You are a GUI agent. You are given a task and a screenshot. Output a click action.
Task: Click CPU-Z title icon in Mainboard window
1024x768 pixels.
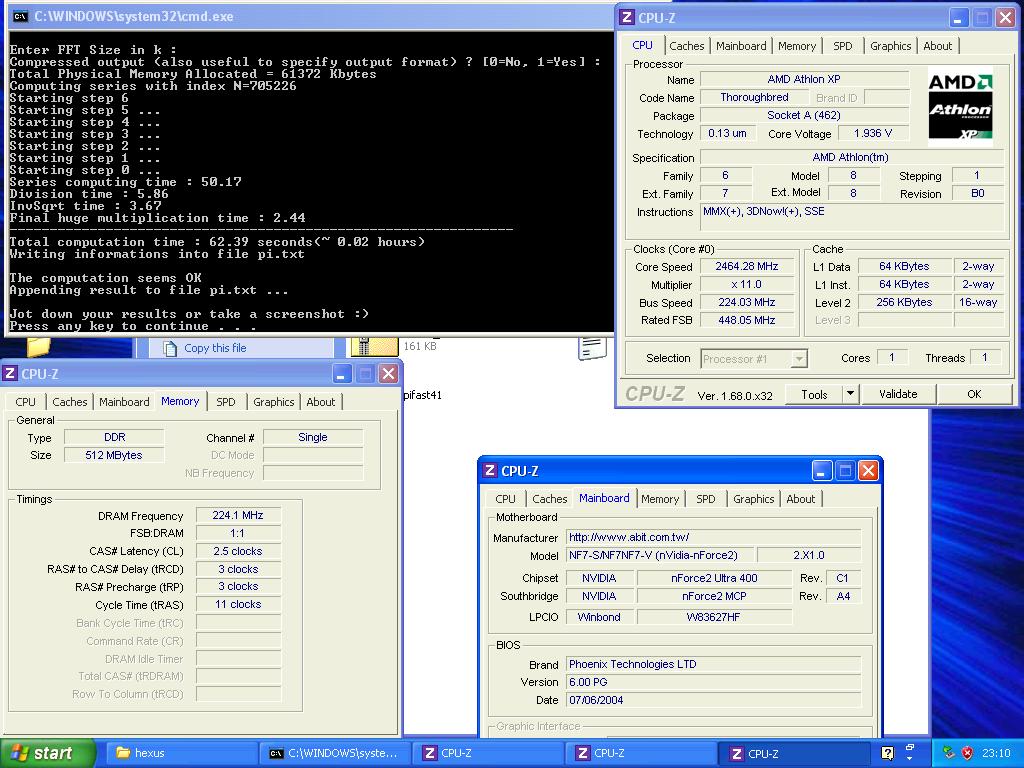click(489, 471)
